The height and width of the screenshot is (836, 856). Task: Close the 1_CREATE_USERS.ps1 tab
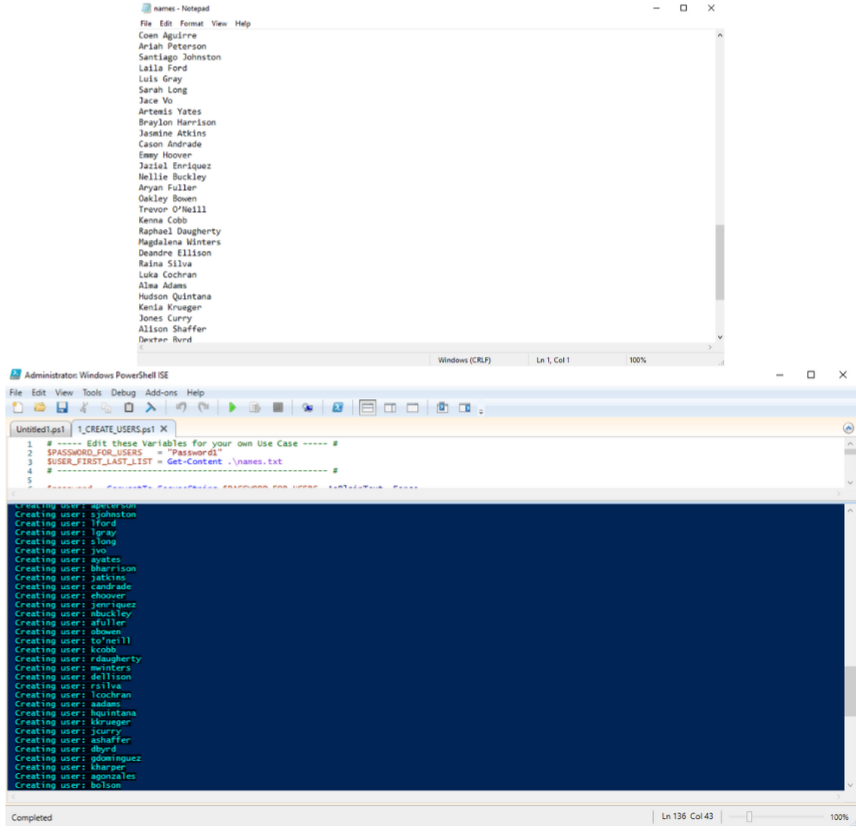(x=164, y=429)
